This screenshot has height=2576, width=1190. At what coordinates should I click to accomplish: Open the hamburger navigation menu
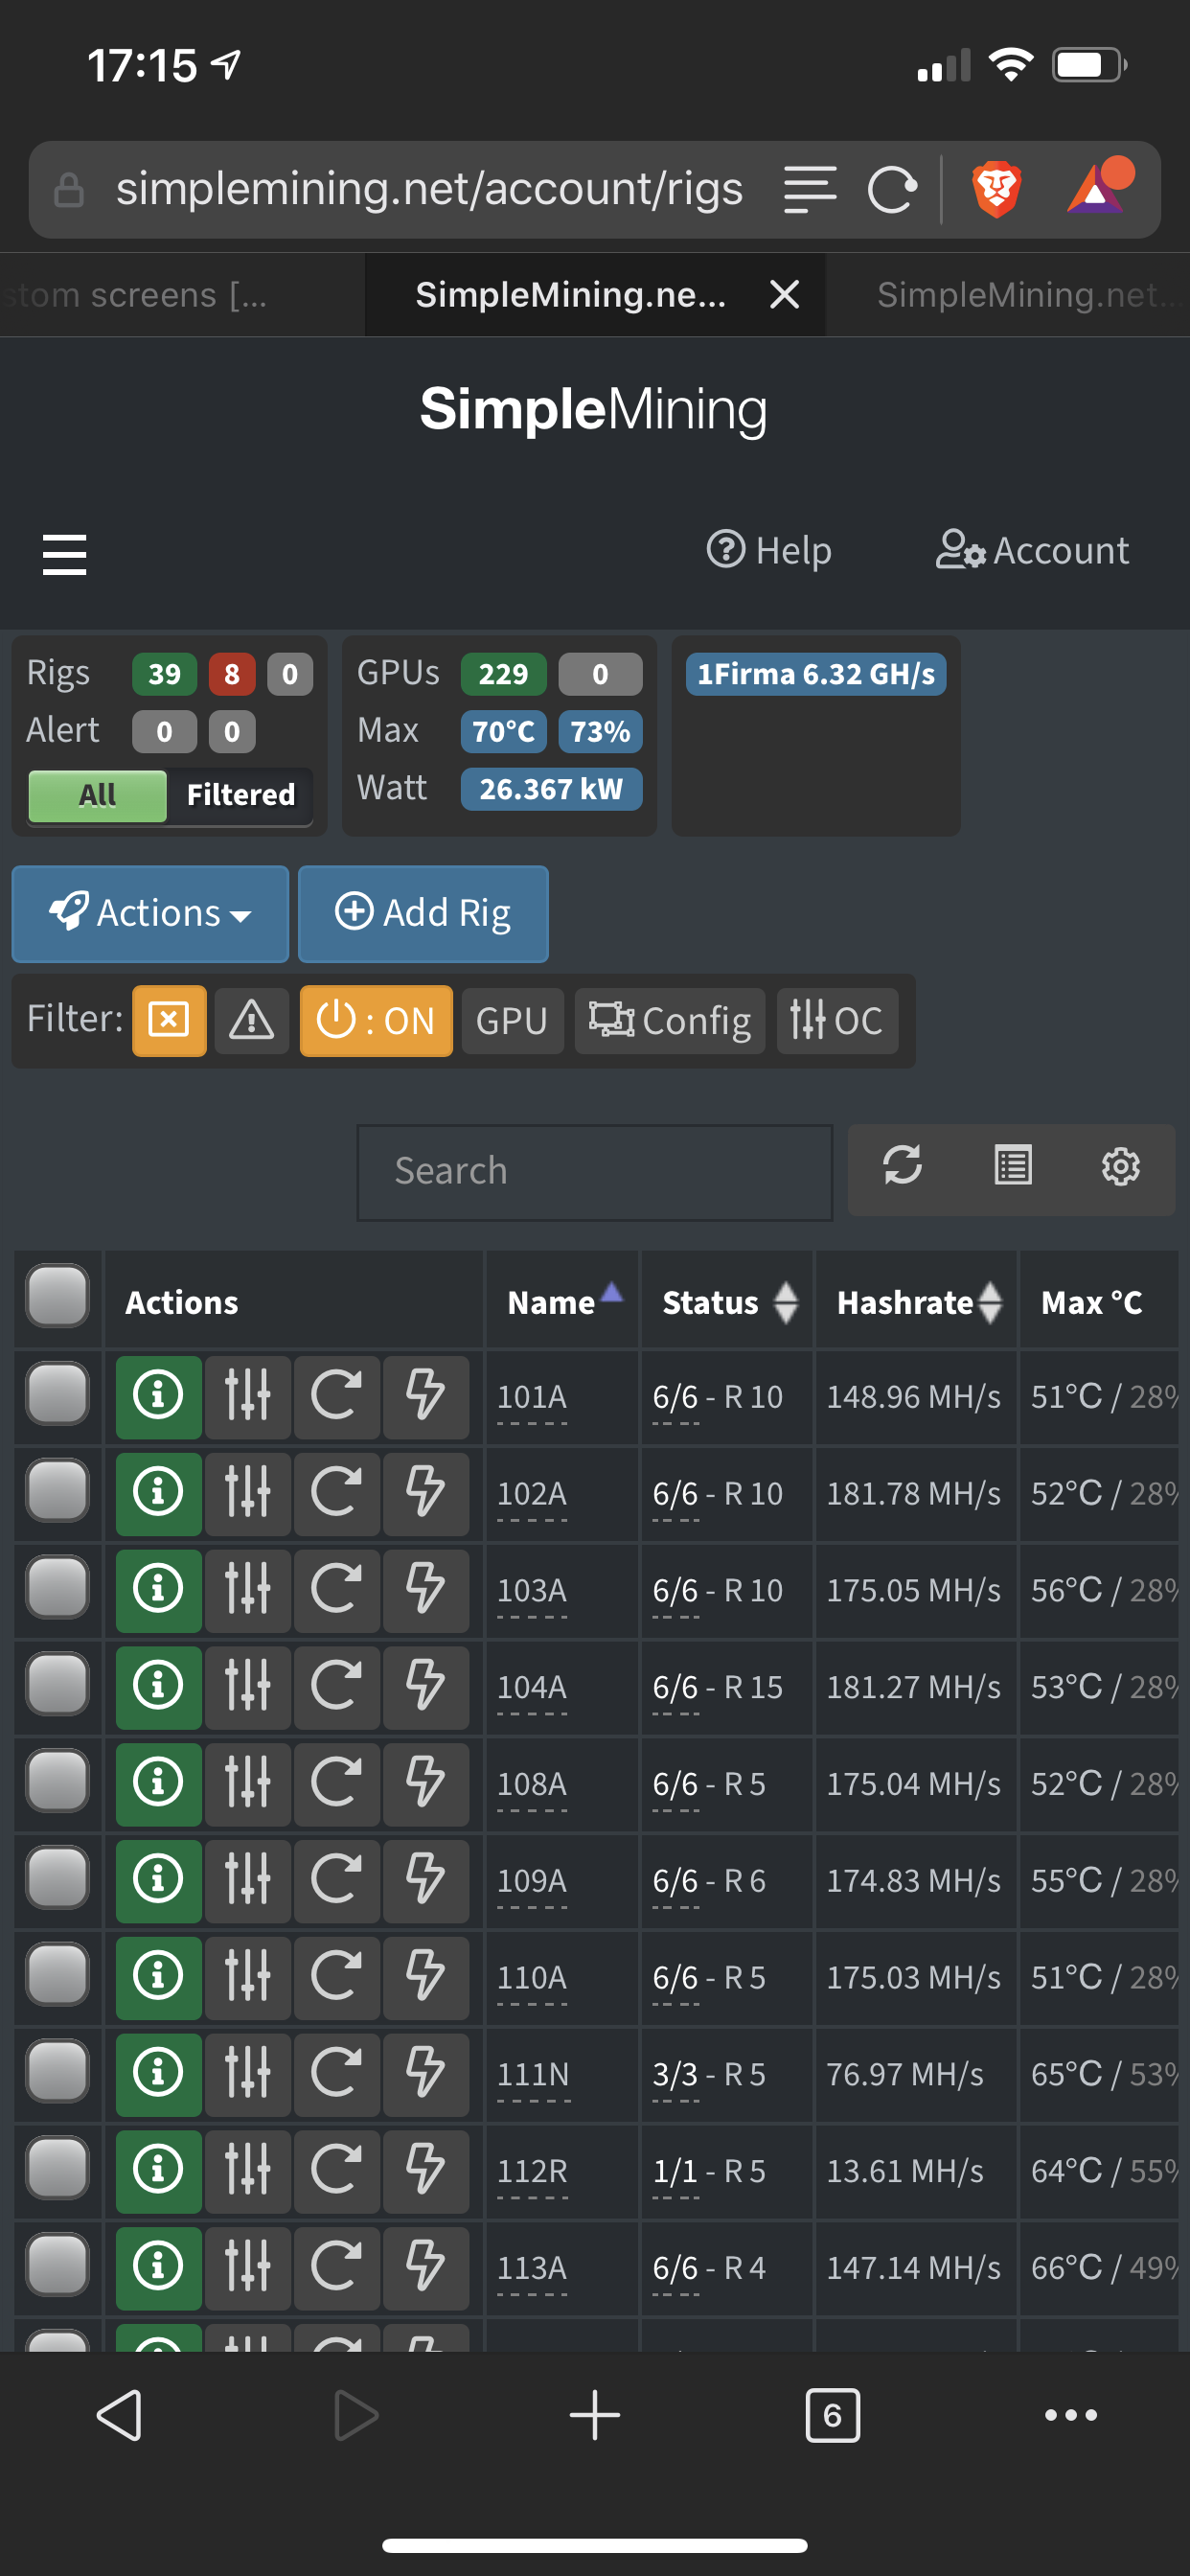(64, 554)
